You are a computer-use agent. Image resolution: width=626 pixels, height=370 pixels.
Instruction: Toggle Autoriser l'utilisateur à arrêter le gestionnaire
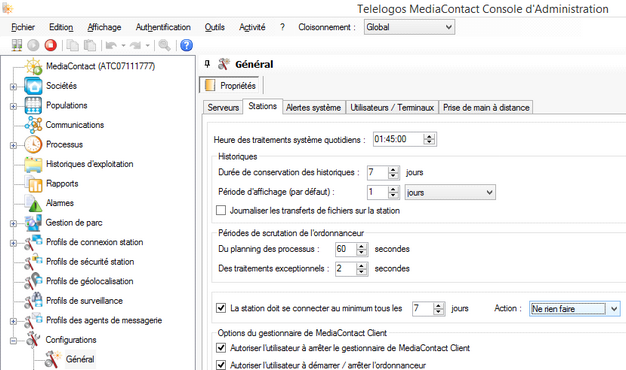point(221,348)
